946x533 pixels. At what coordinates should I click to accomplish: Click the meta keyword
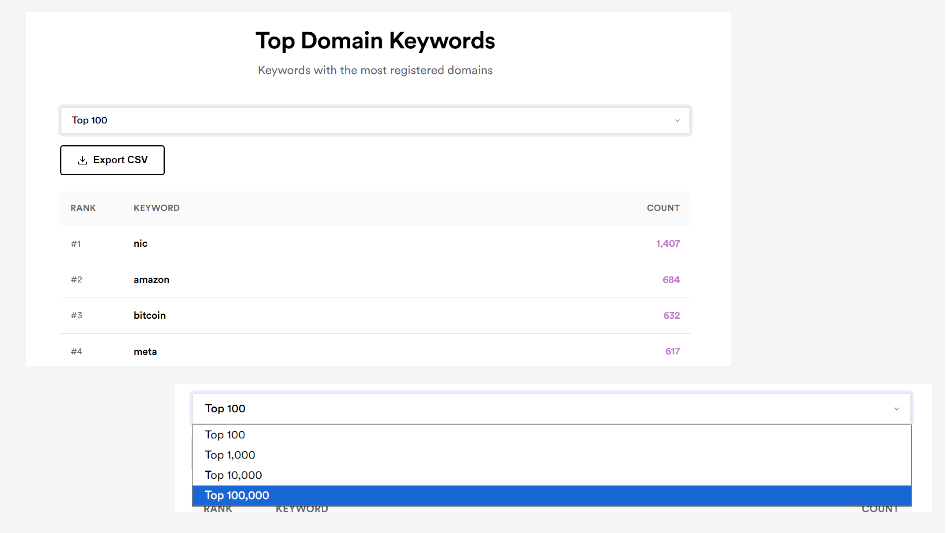click(145, 352)
